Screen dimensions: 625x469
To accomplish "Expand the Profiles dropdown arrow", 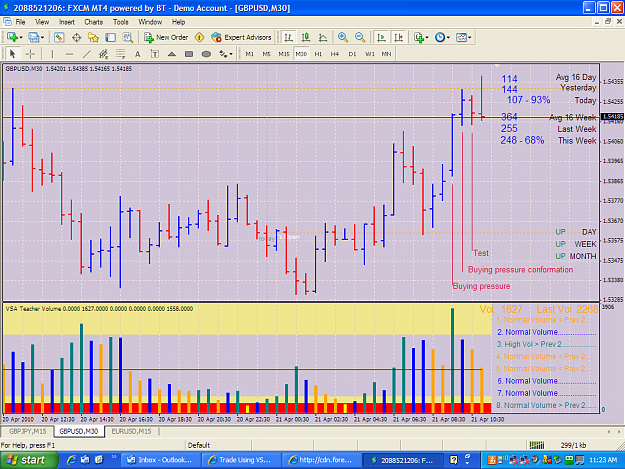I will [x=42, y=38].
